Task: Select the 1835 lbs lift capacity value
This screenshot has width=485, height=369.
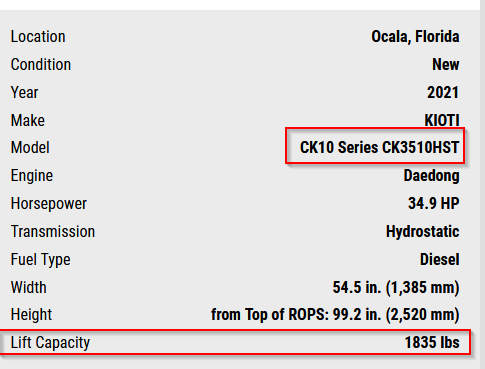Action: (432, 343)
